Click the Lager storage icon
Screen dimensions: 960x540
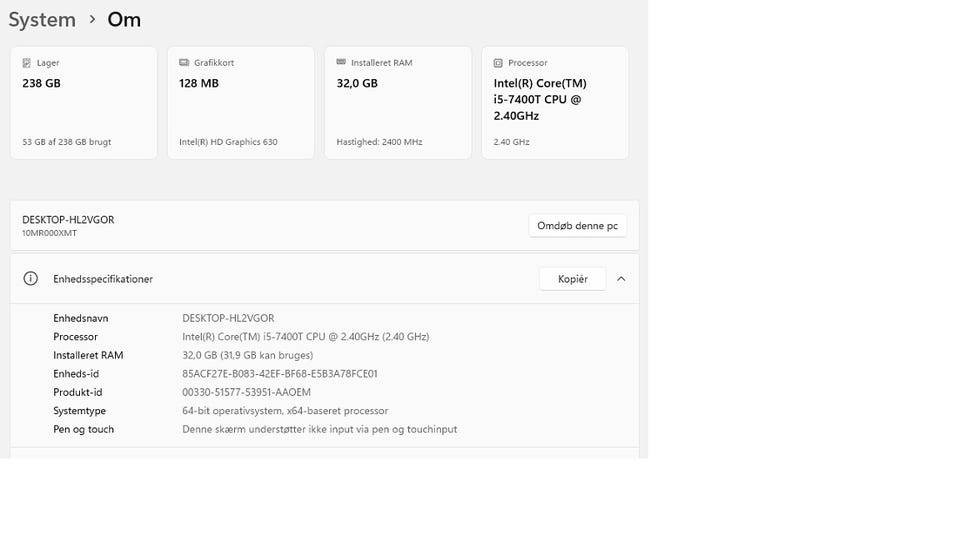point(27,63)
